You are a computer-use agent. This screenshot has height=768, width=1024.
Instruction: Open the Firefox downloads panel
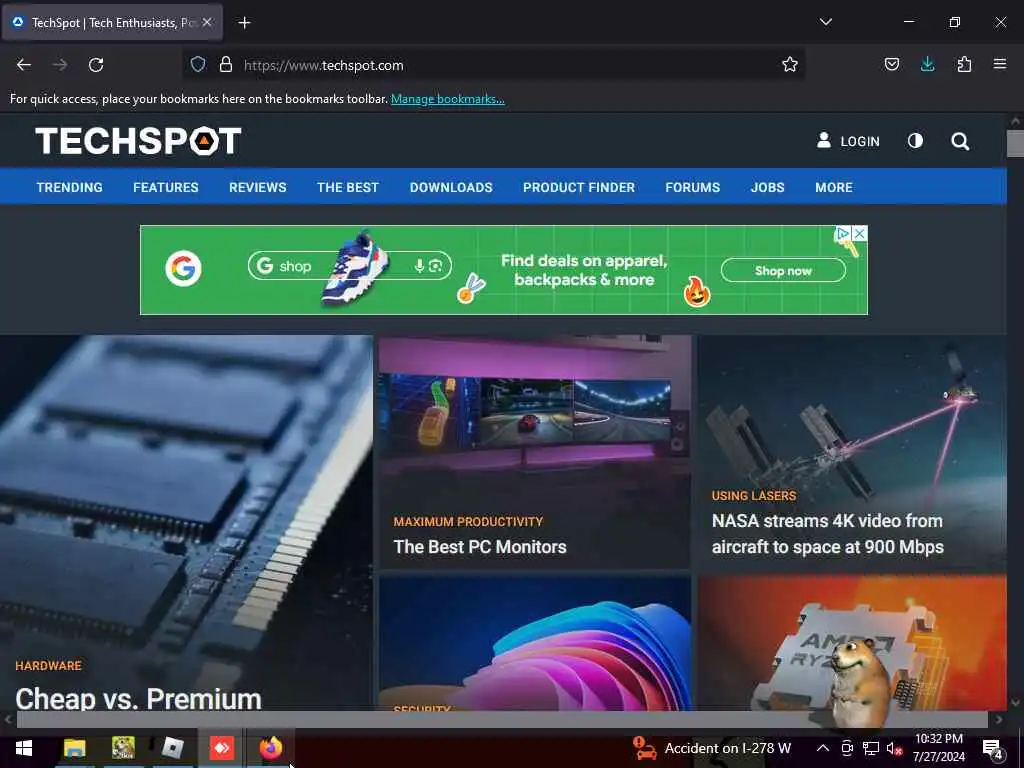pyautogui.click(x=927, y=64)
